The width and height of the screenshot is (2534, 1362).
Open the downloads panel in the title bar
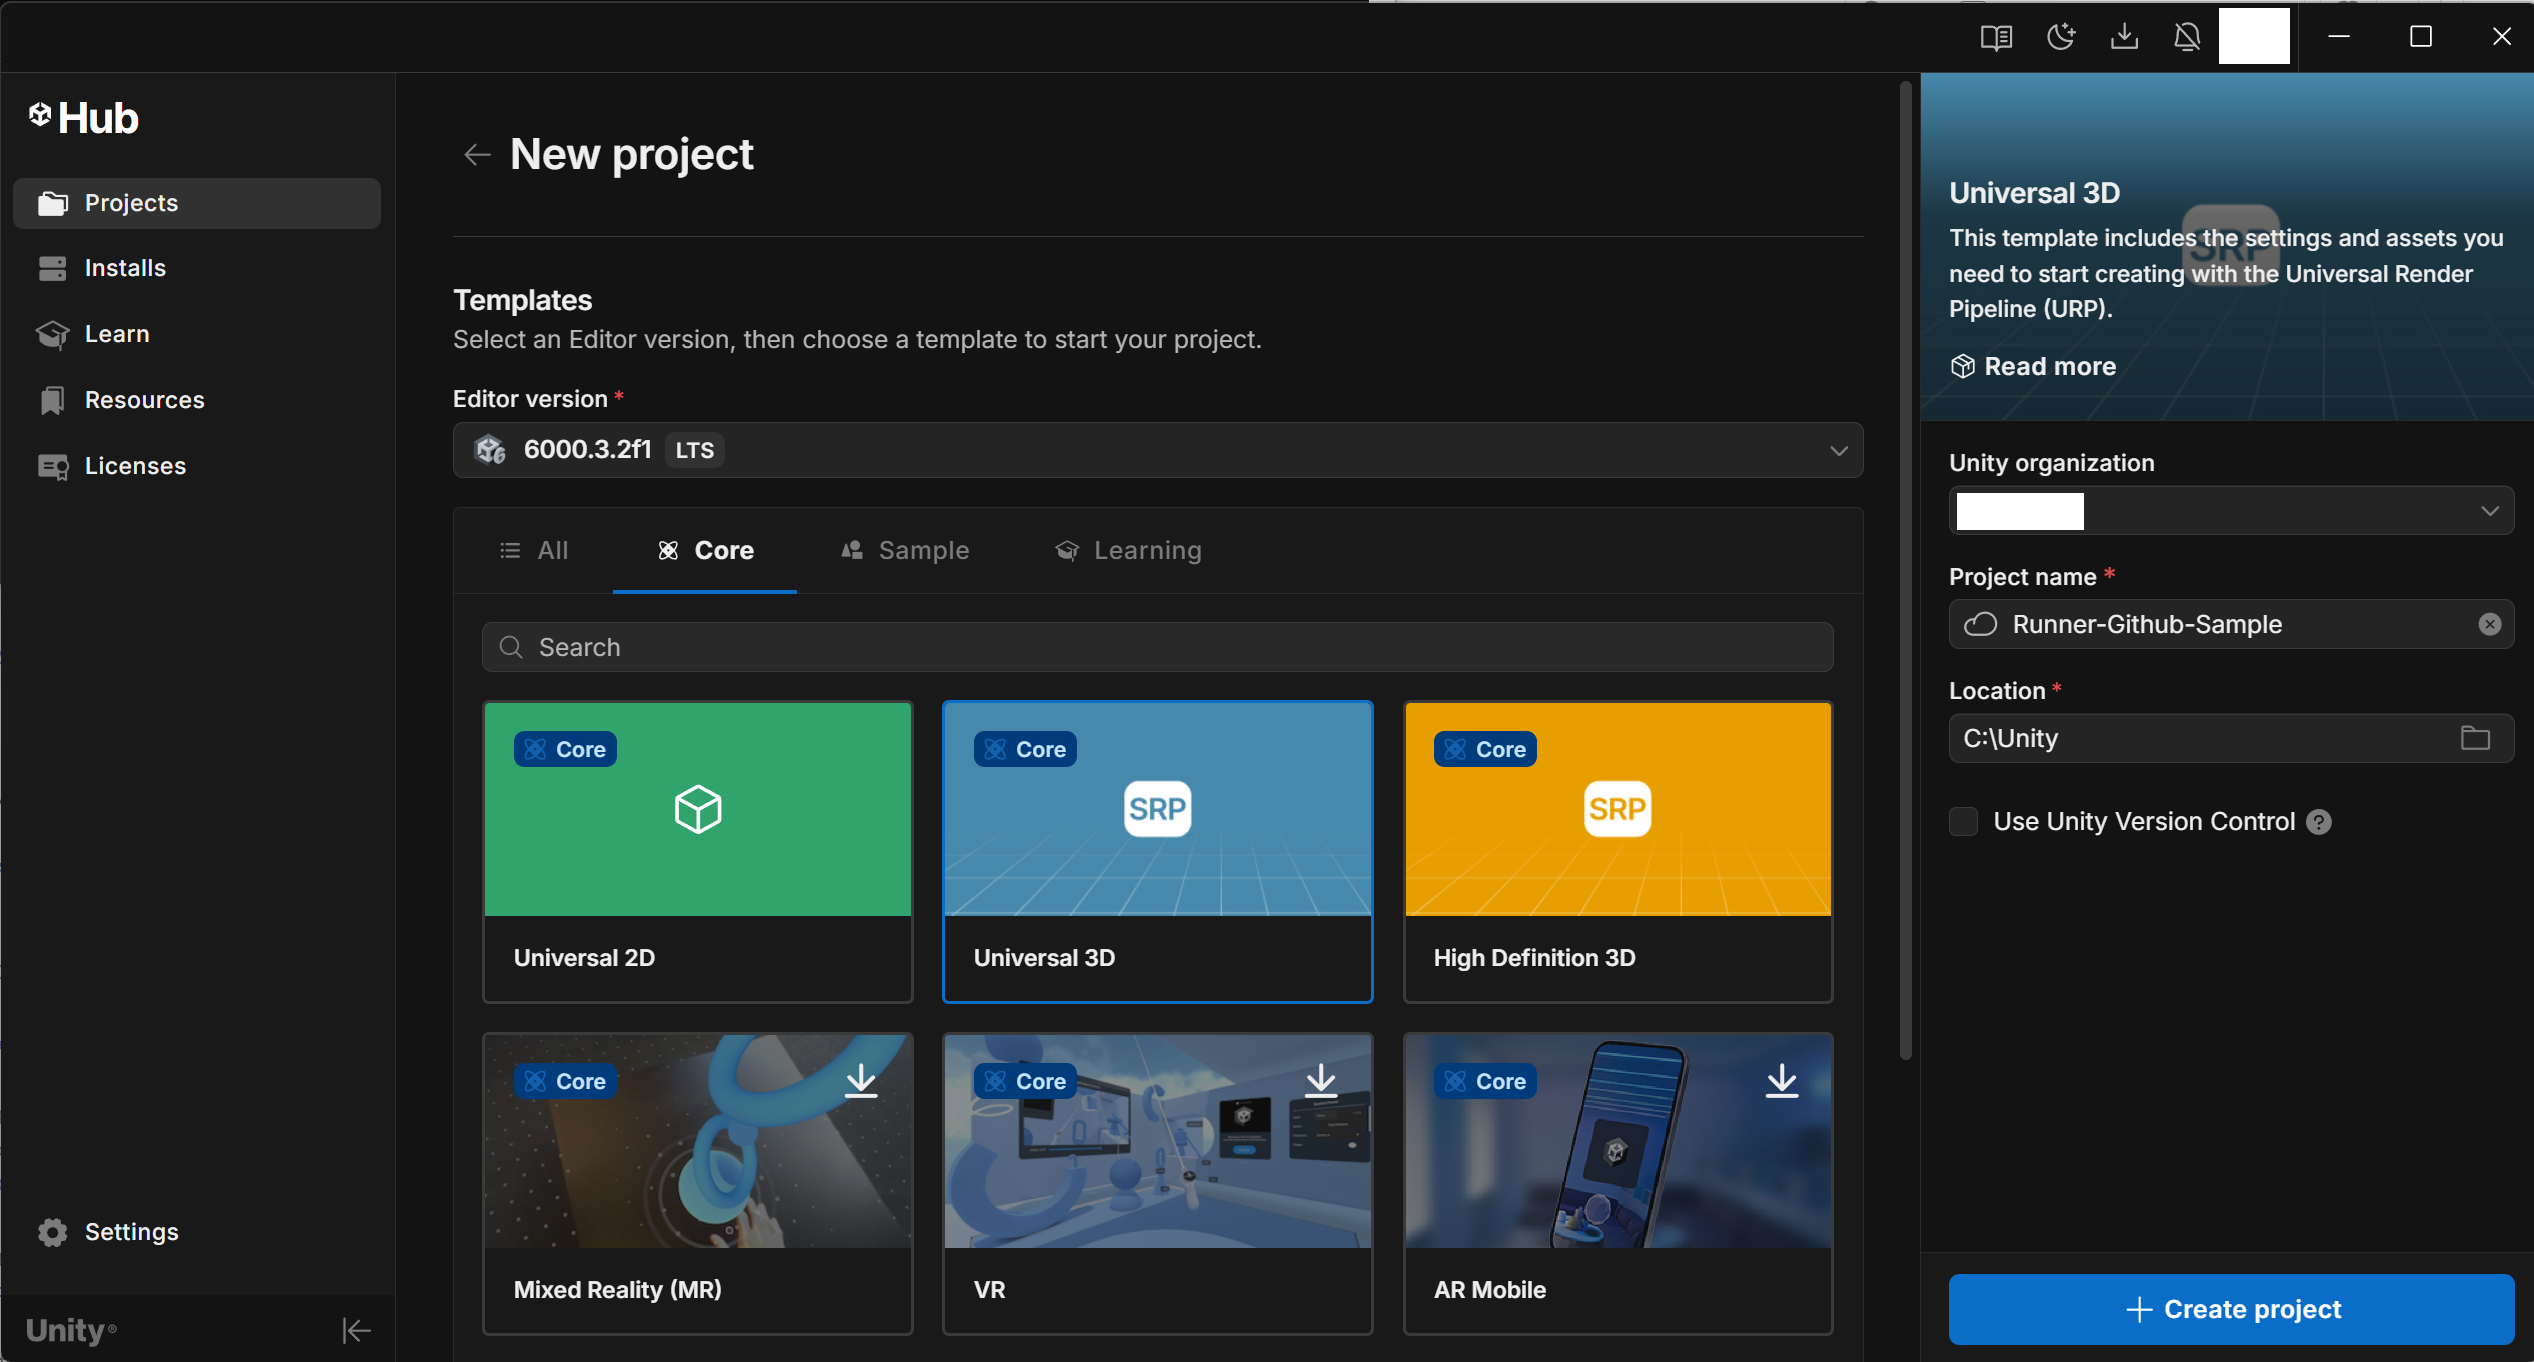(2125, 37)
